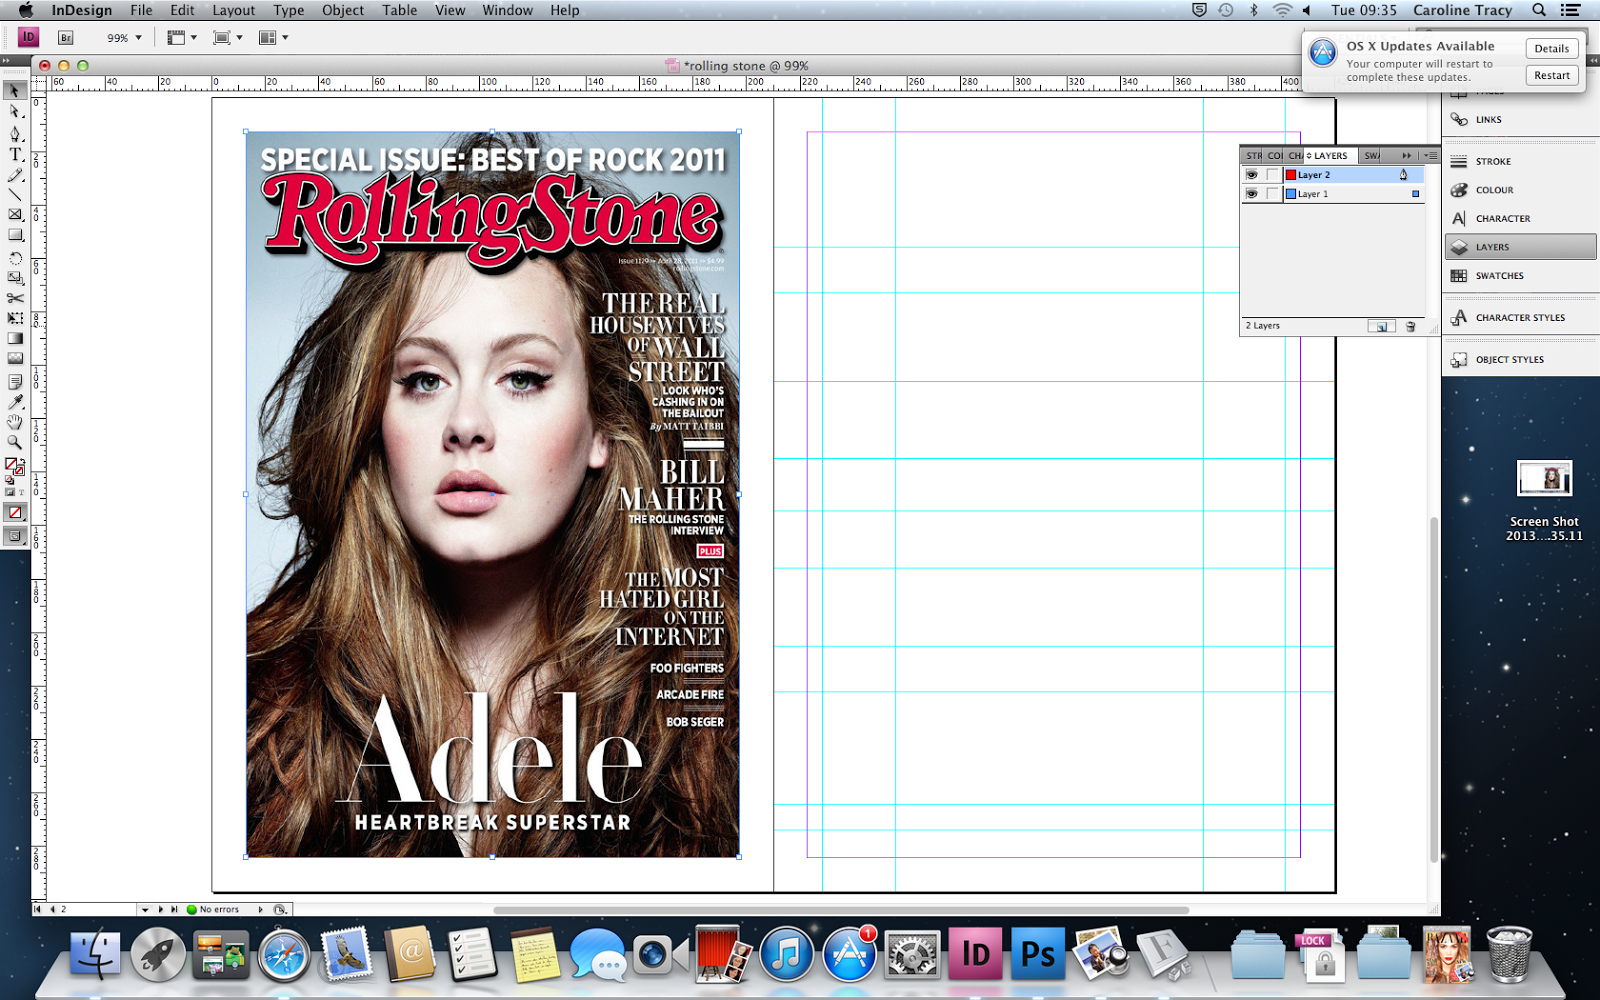Select the Layer 1 row
This screenshot has height=1000, width=1600.
1332,194
